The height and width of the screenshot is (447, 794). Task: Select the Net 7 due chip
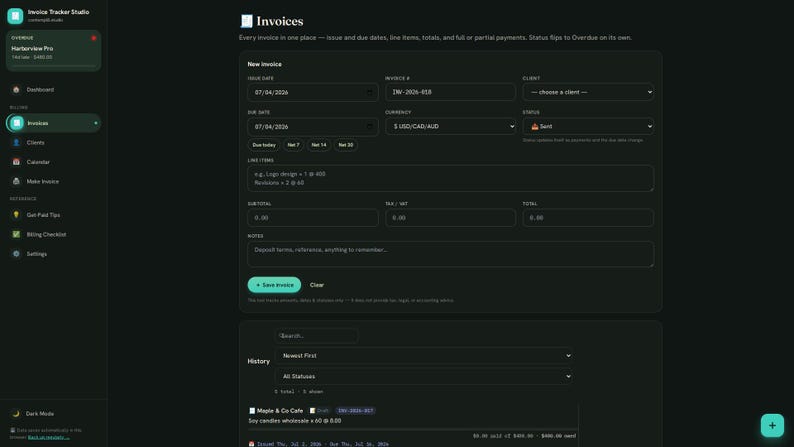[x=293, y=145]
